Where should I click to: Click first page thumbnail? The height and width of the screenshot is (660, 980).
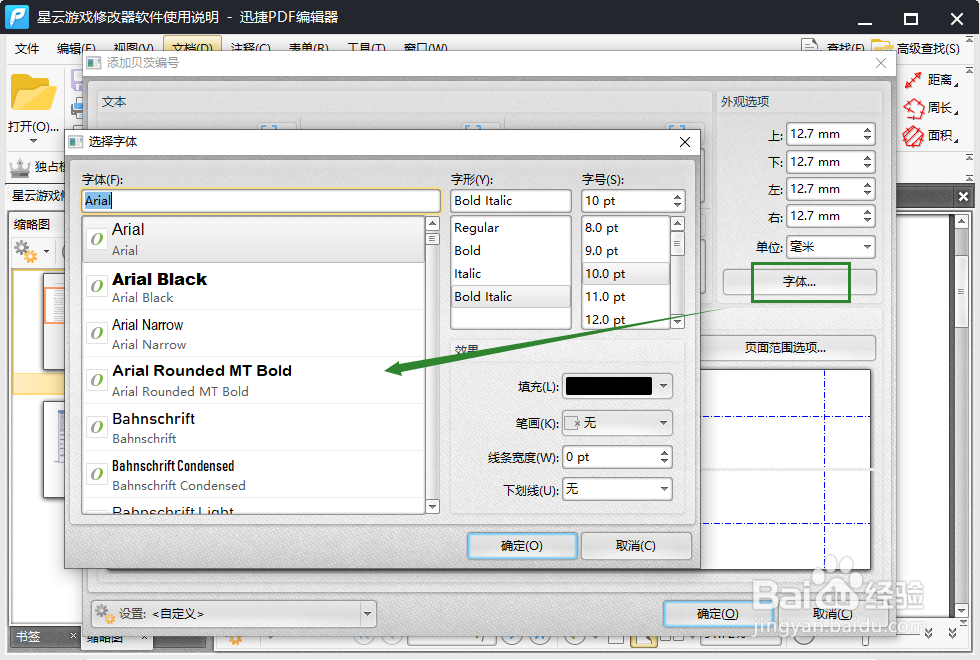coord(54,322)
